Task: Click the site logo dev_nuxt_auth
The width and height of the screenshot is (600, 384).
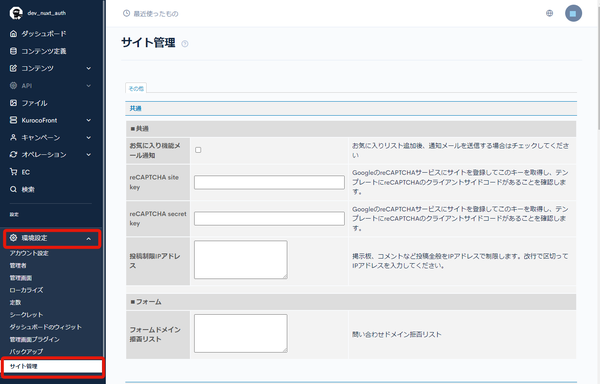Action: 16,13
